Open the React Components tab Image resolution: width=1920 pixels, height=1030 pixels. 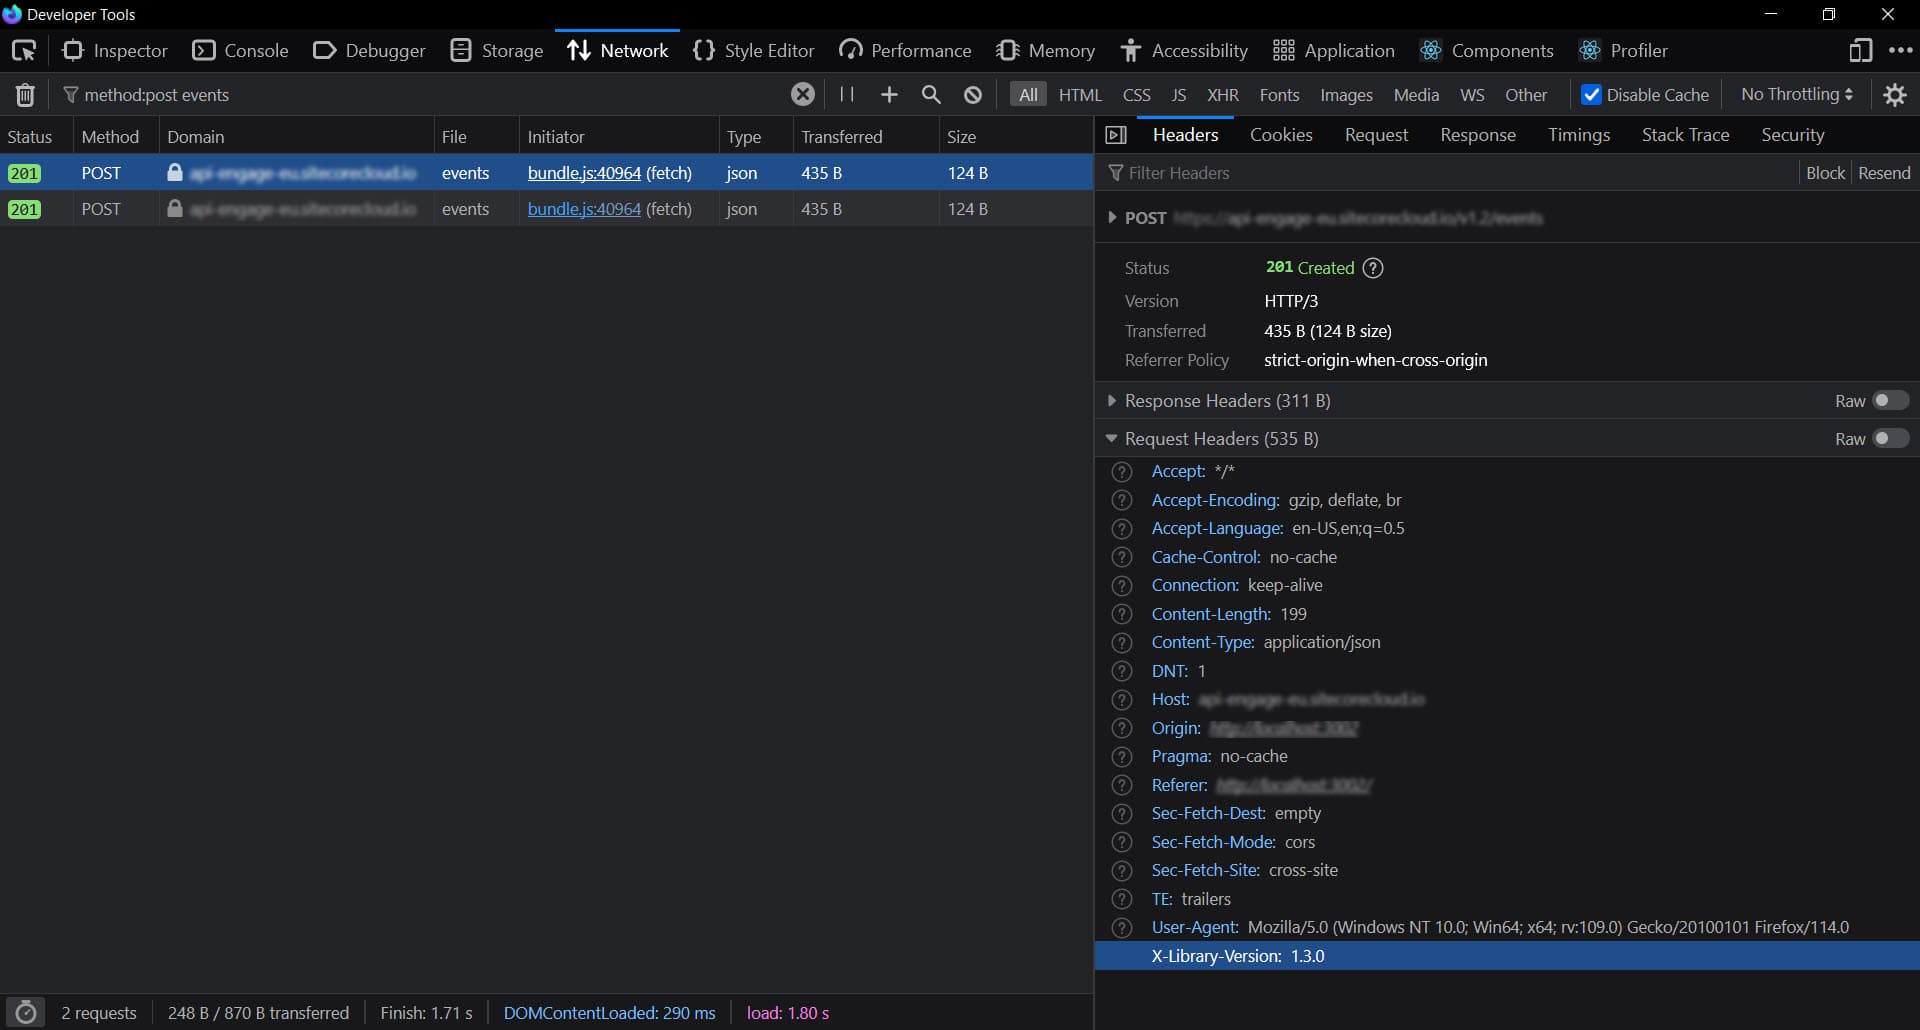[x=1487, y=50]
